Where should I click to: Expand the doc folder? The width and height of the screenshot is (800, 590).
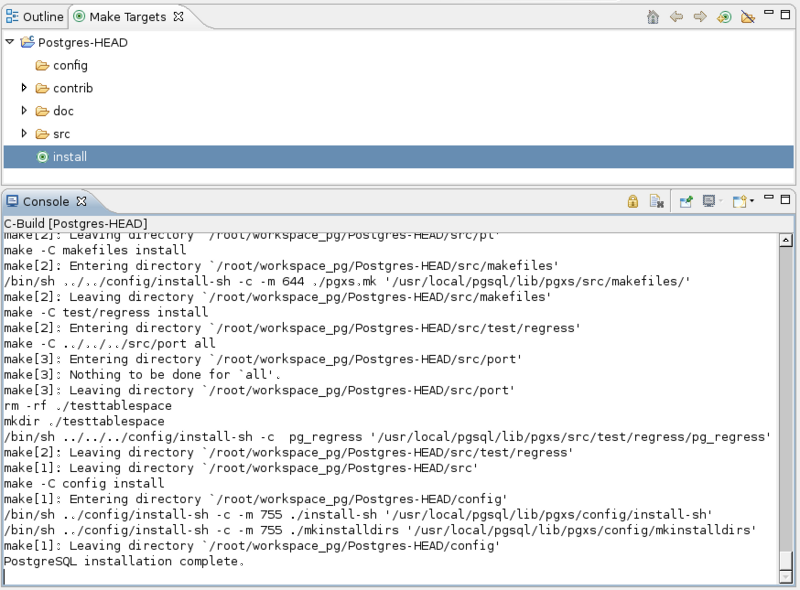pyautogui.click(x=25, y=111)
